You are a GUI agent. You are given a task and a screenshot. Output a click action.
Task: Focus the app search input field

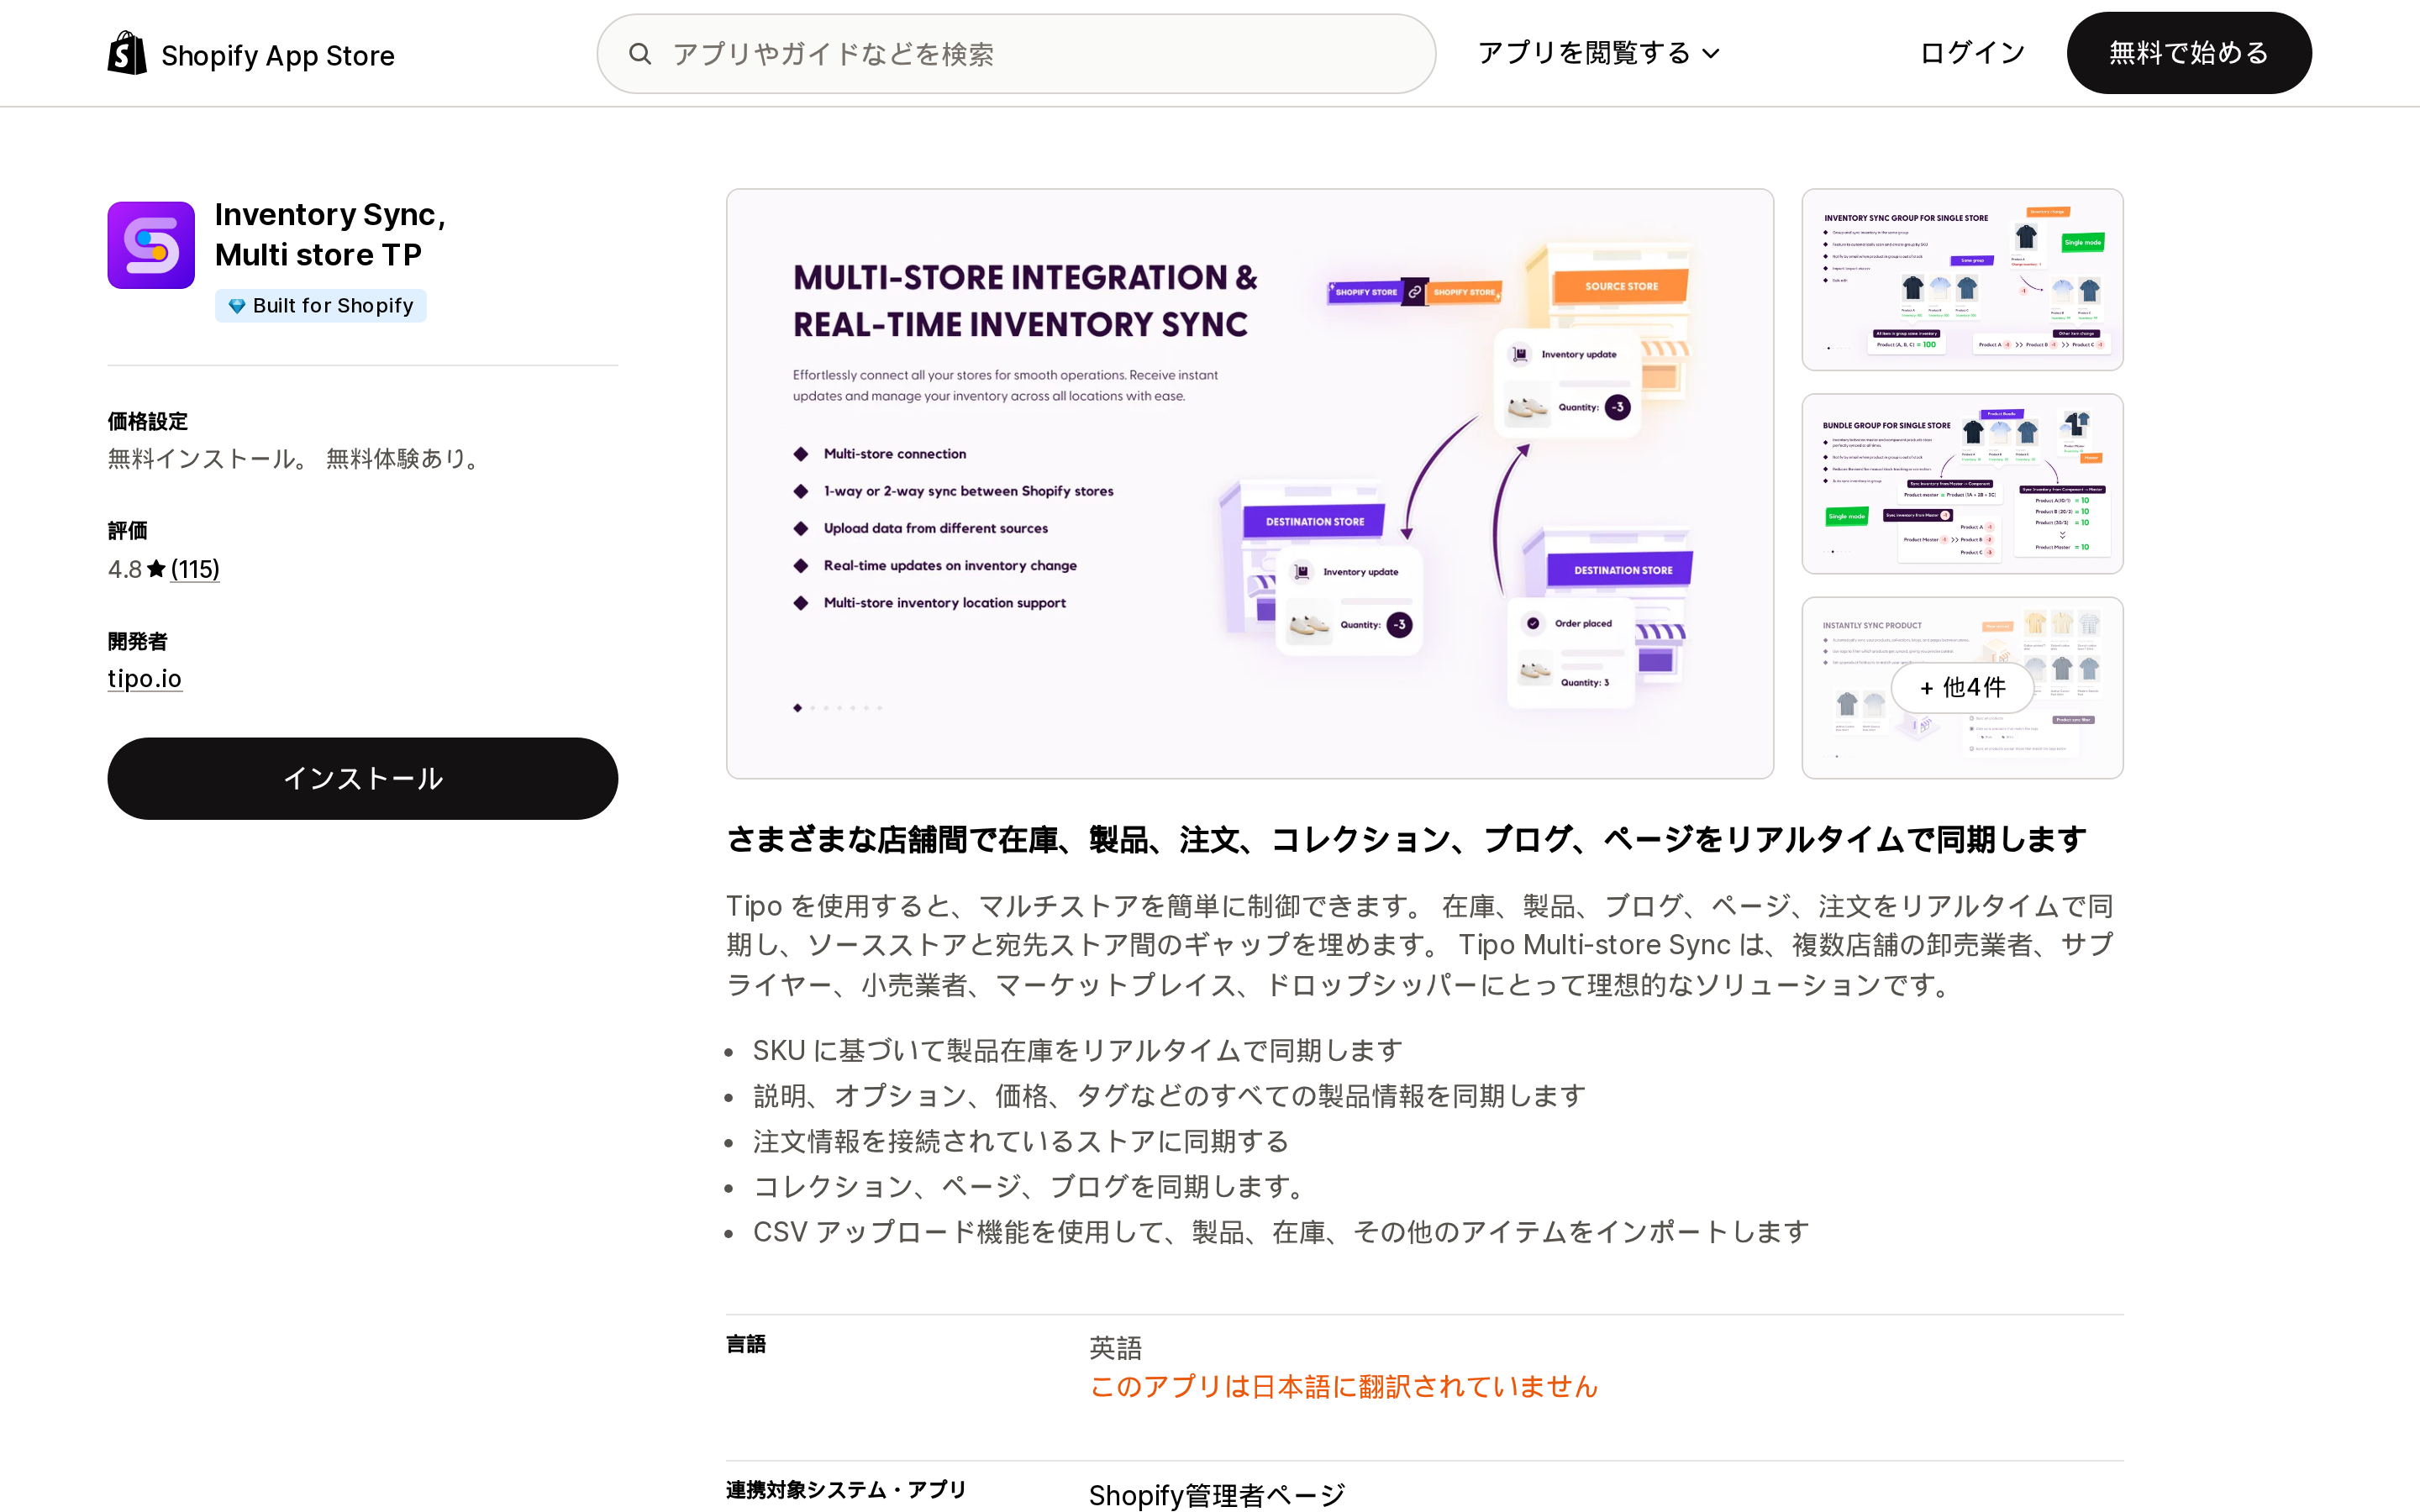click(x=1016, y=54)
